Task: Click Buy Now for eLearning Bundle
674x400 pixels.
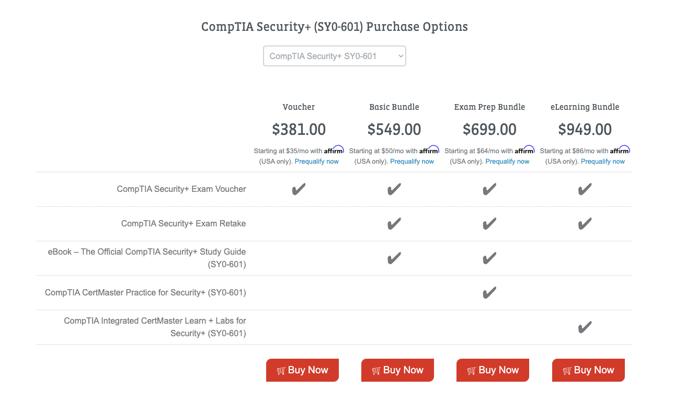Action: [588, 370]
